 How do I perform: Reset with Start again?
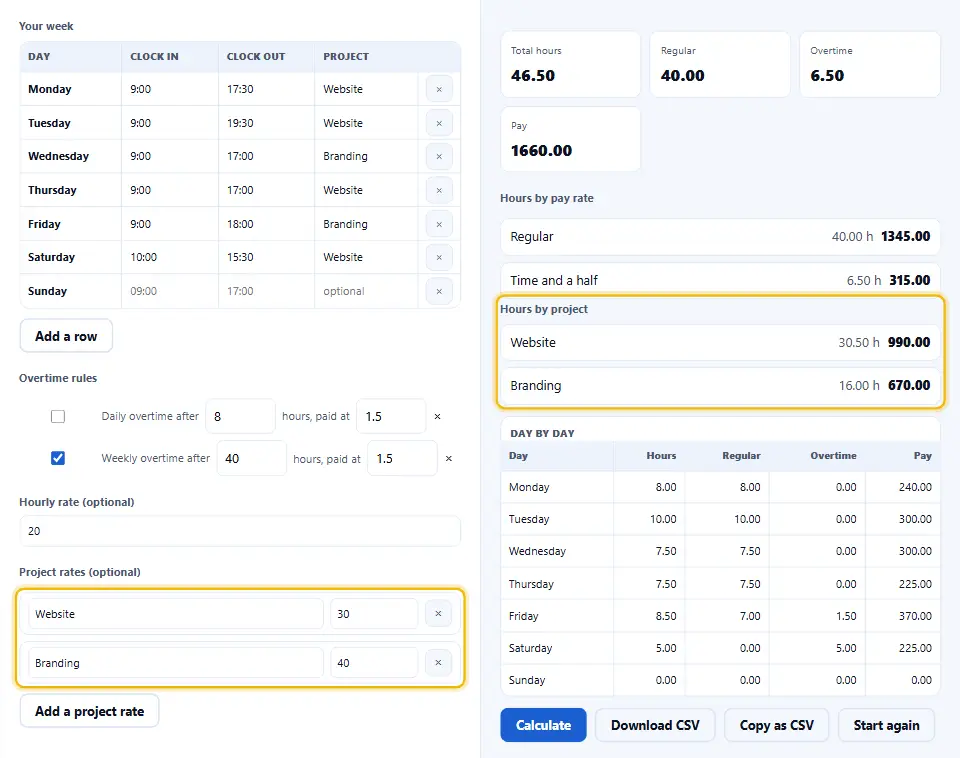[887, 725]
